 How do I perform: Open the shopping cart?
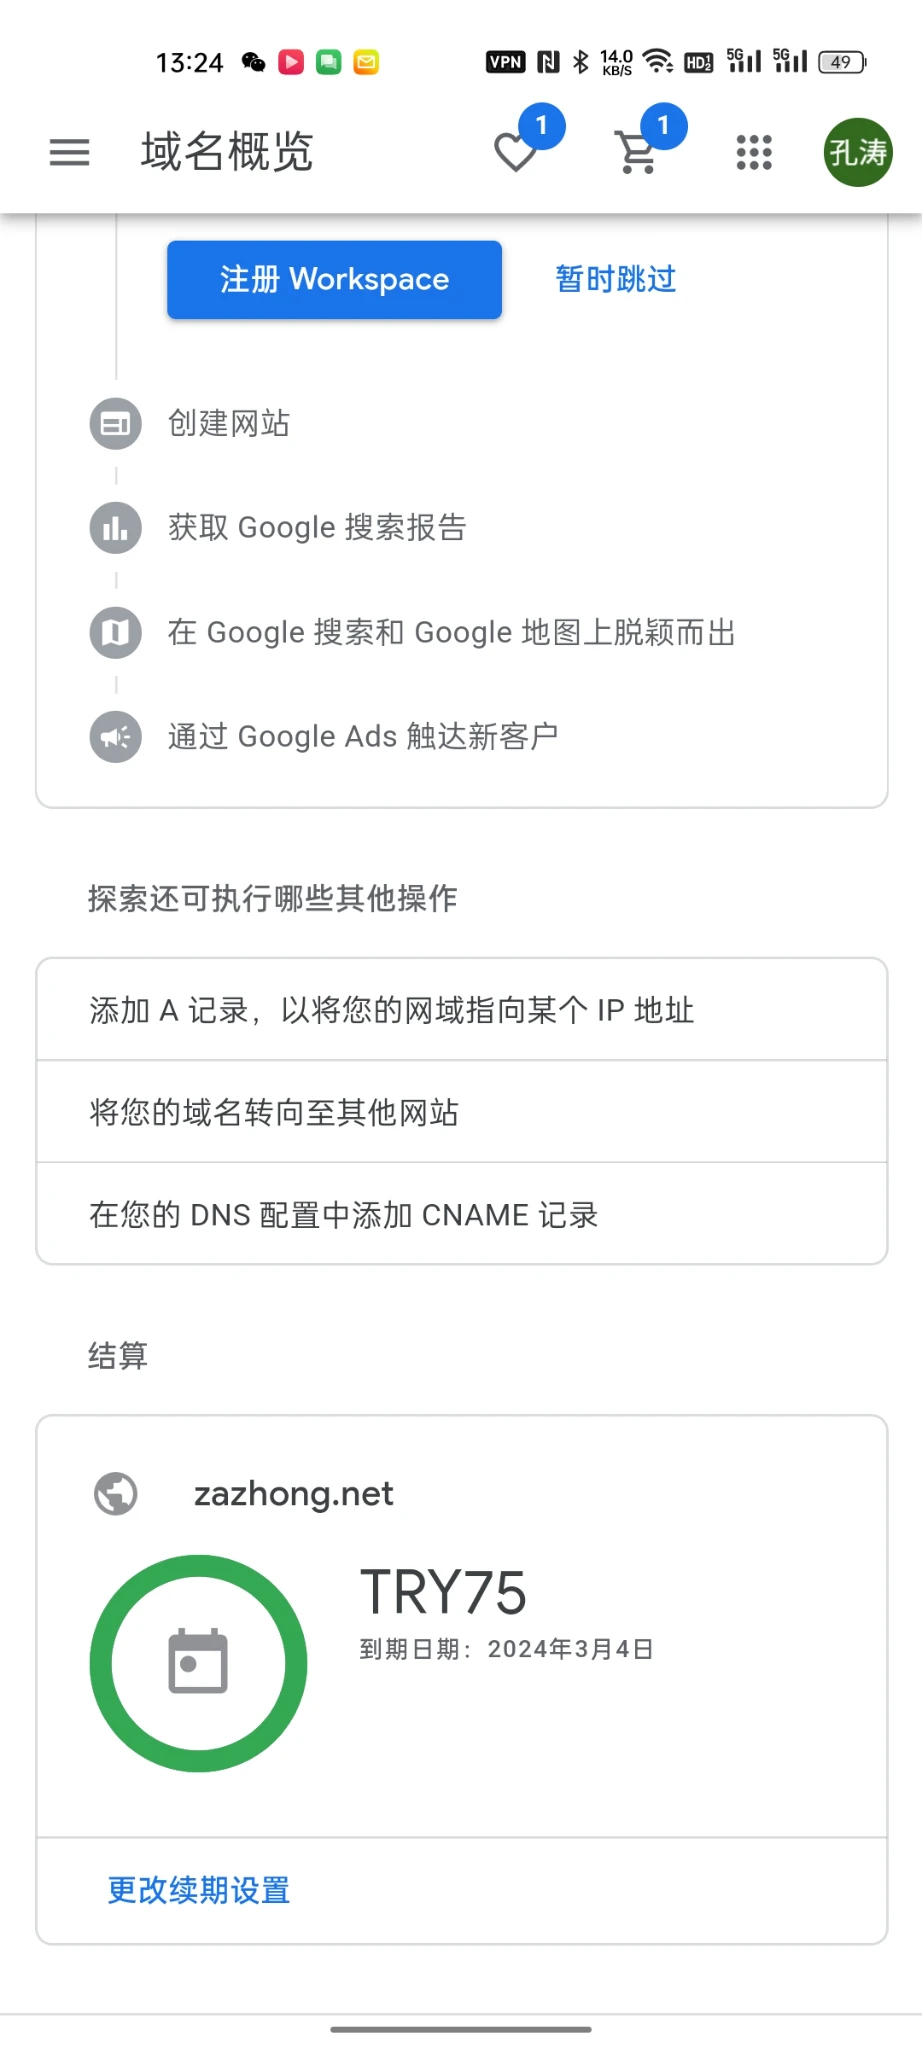click(637, 152)
